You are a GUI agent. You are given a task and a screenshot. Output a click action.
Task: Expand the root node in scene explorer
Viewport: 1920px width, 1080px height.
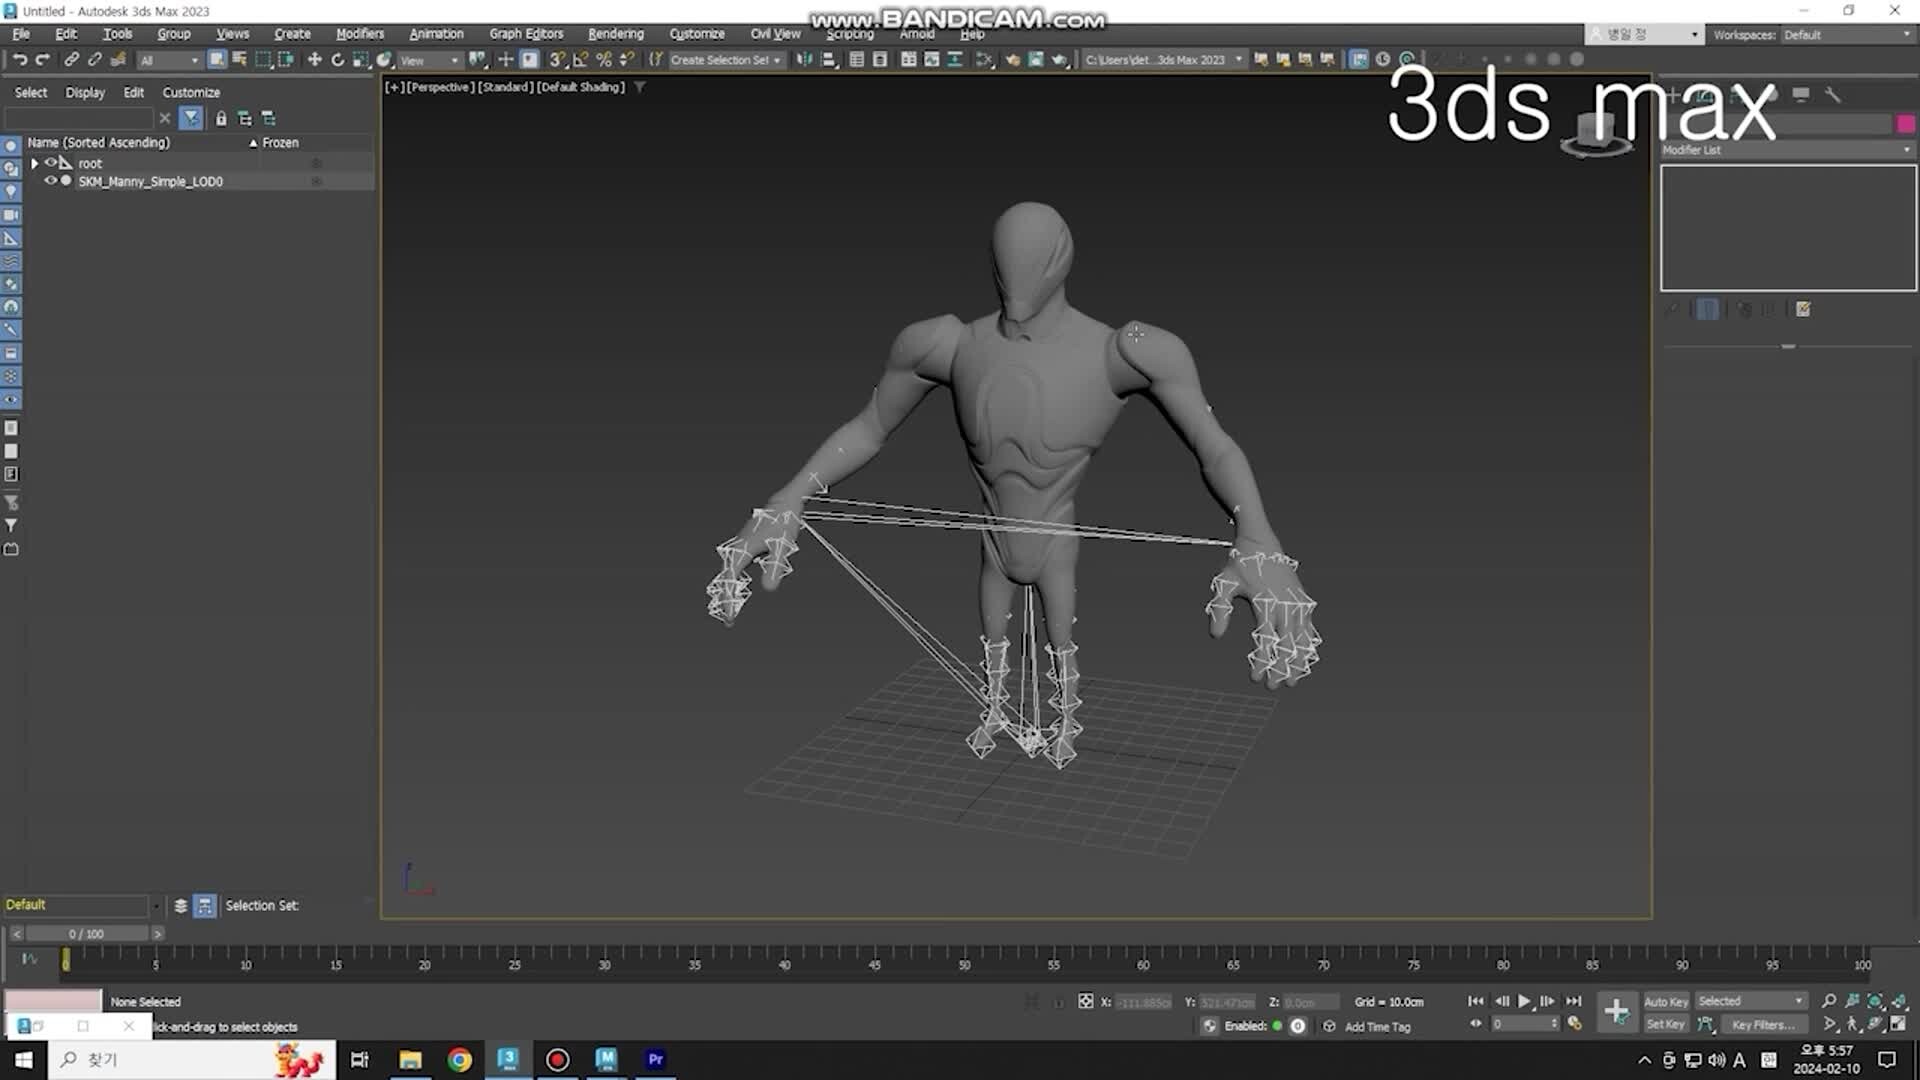[x=35, y=163]
